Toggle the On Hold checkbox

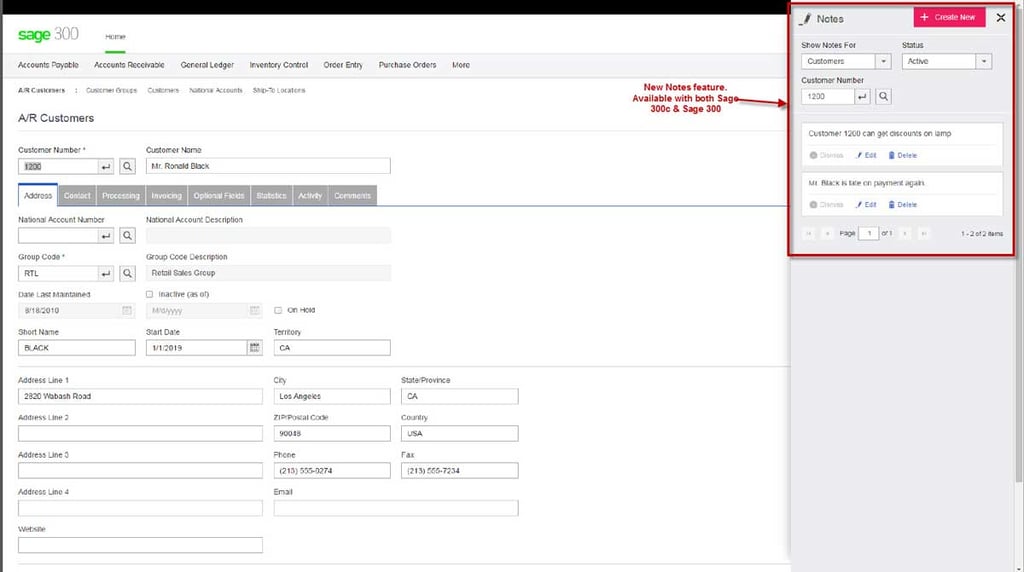coord(278,310)
